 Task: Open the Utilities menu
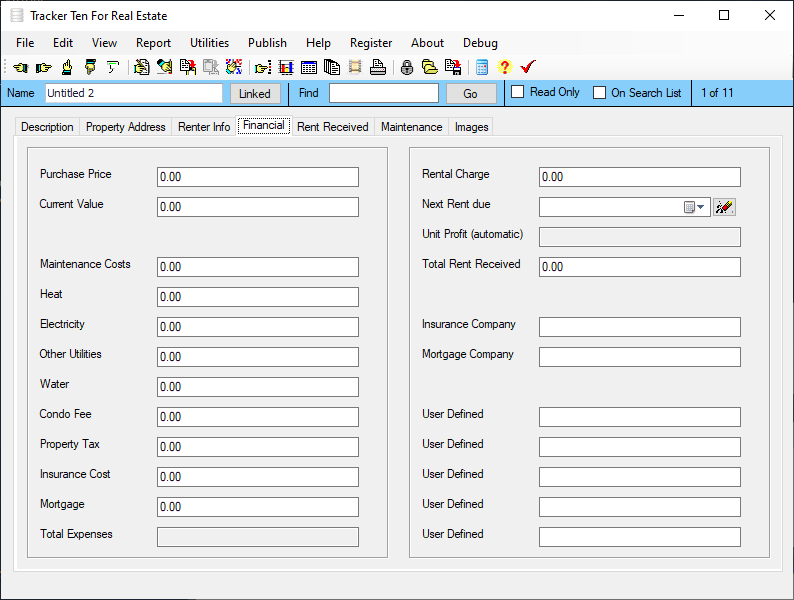coord(209,43)
